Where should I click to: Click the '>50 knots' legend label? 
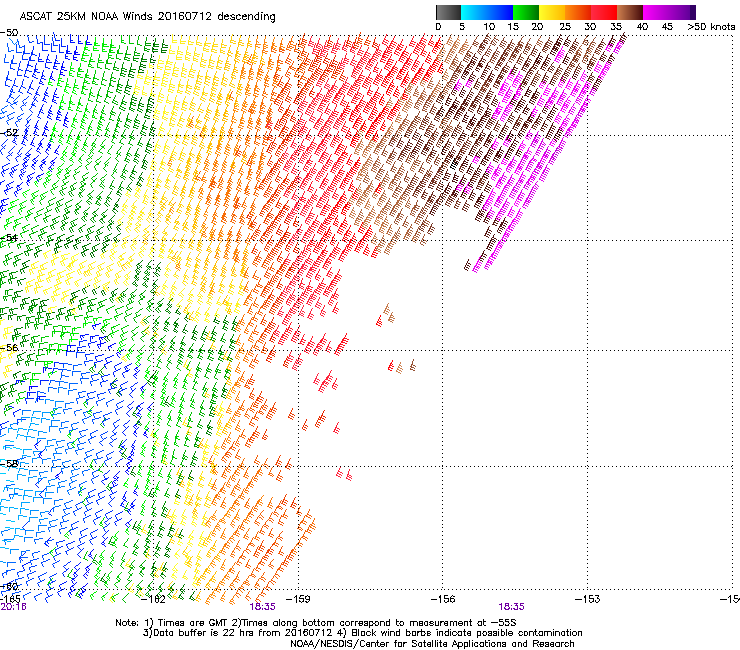pos(711,27)
